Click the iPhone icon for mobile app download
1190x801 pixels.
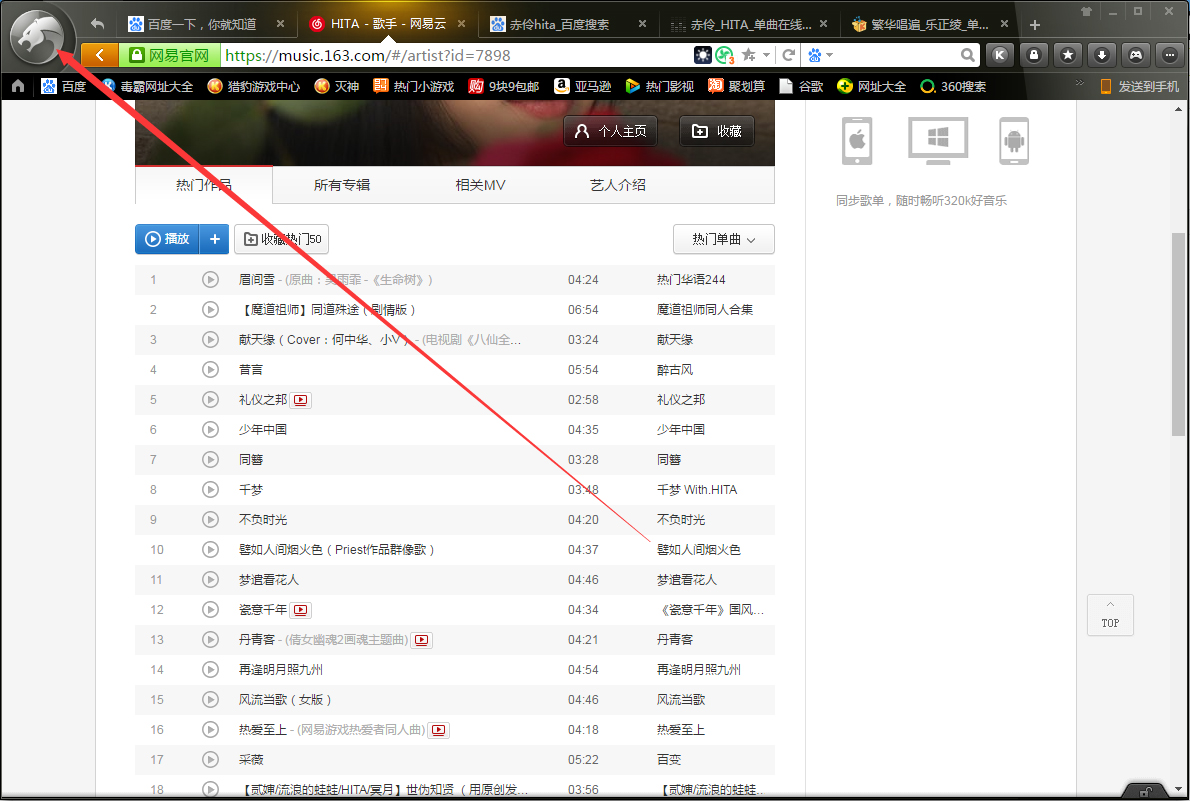tap(856, 140)
